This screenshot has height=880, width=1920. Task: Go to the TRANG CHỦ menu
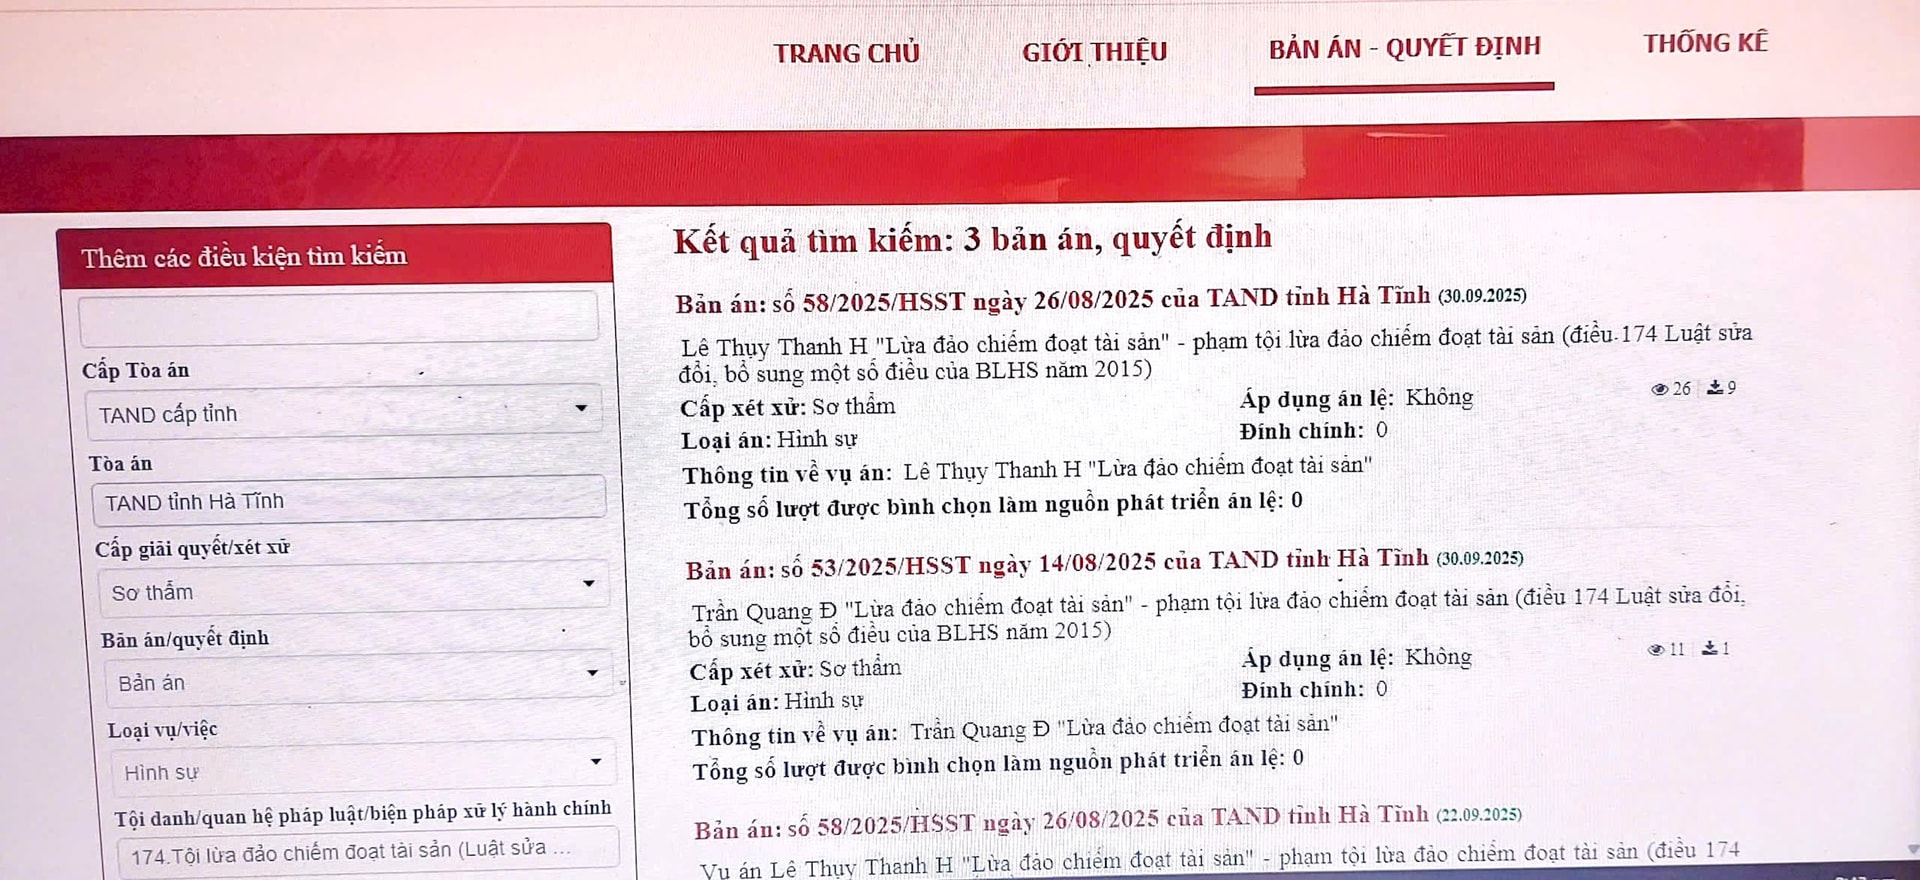pos(846,53)
